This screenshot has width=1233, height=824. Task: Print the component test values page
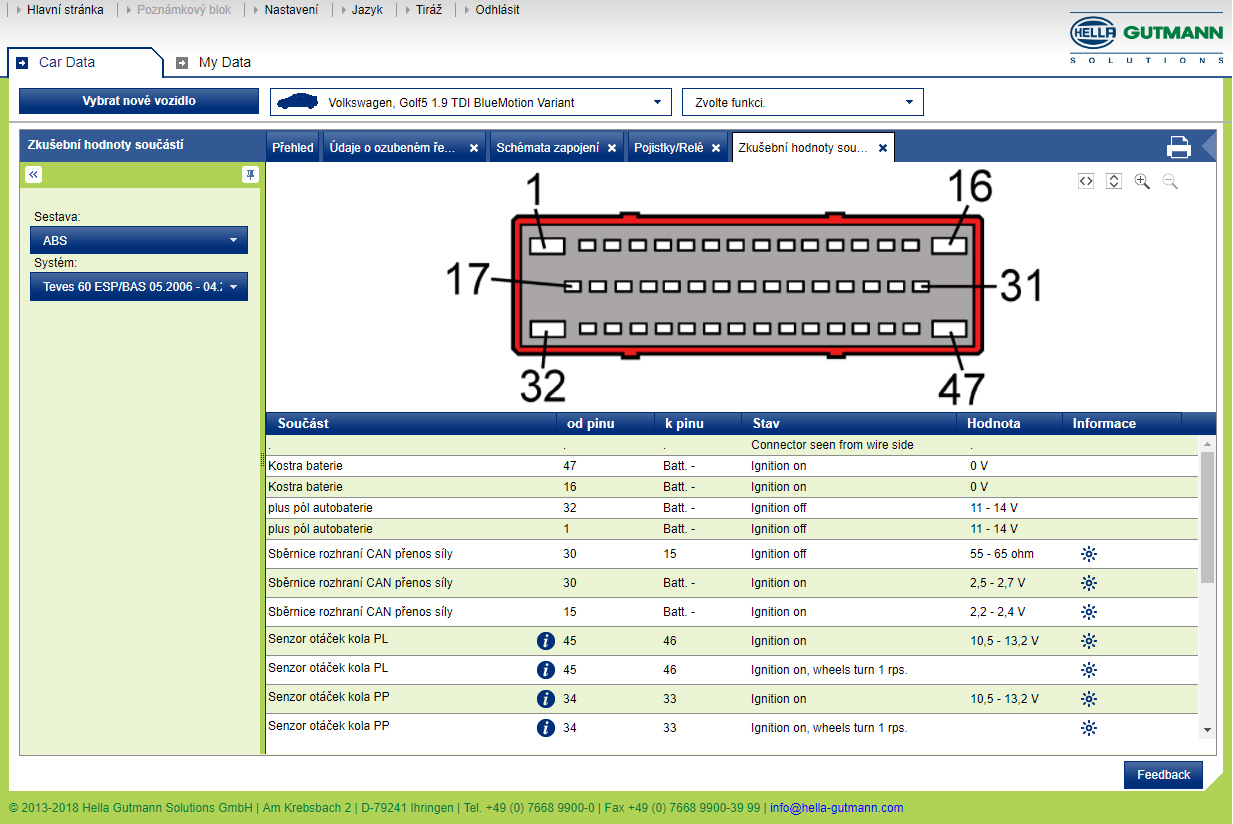tap(1179, 147)
